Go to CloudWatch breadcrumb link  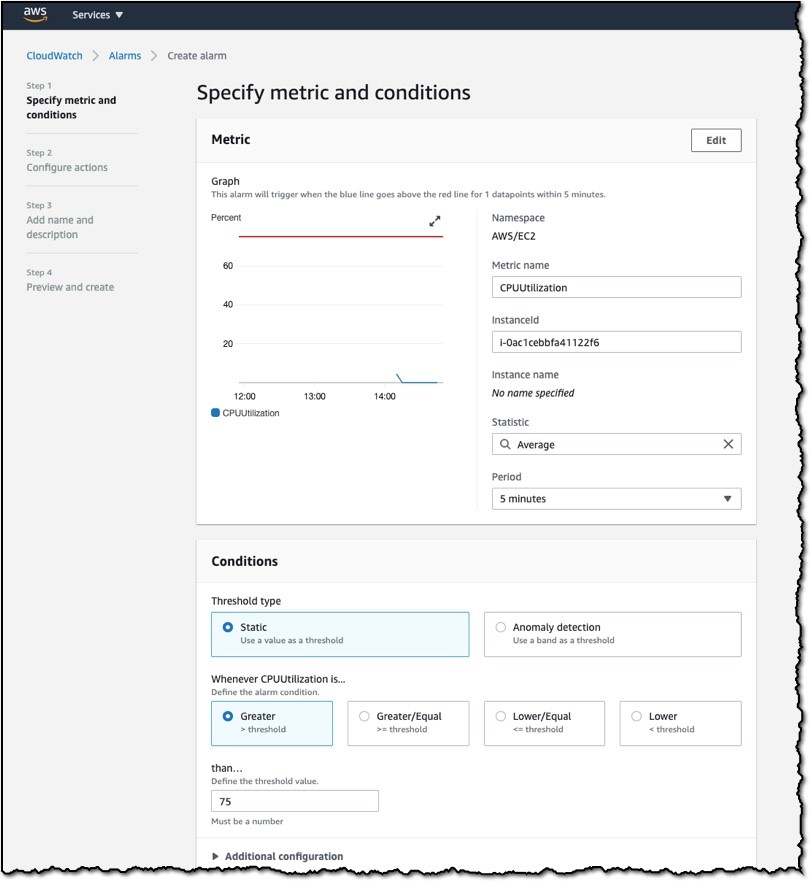[x=54, y=56]
